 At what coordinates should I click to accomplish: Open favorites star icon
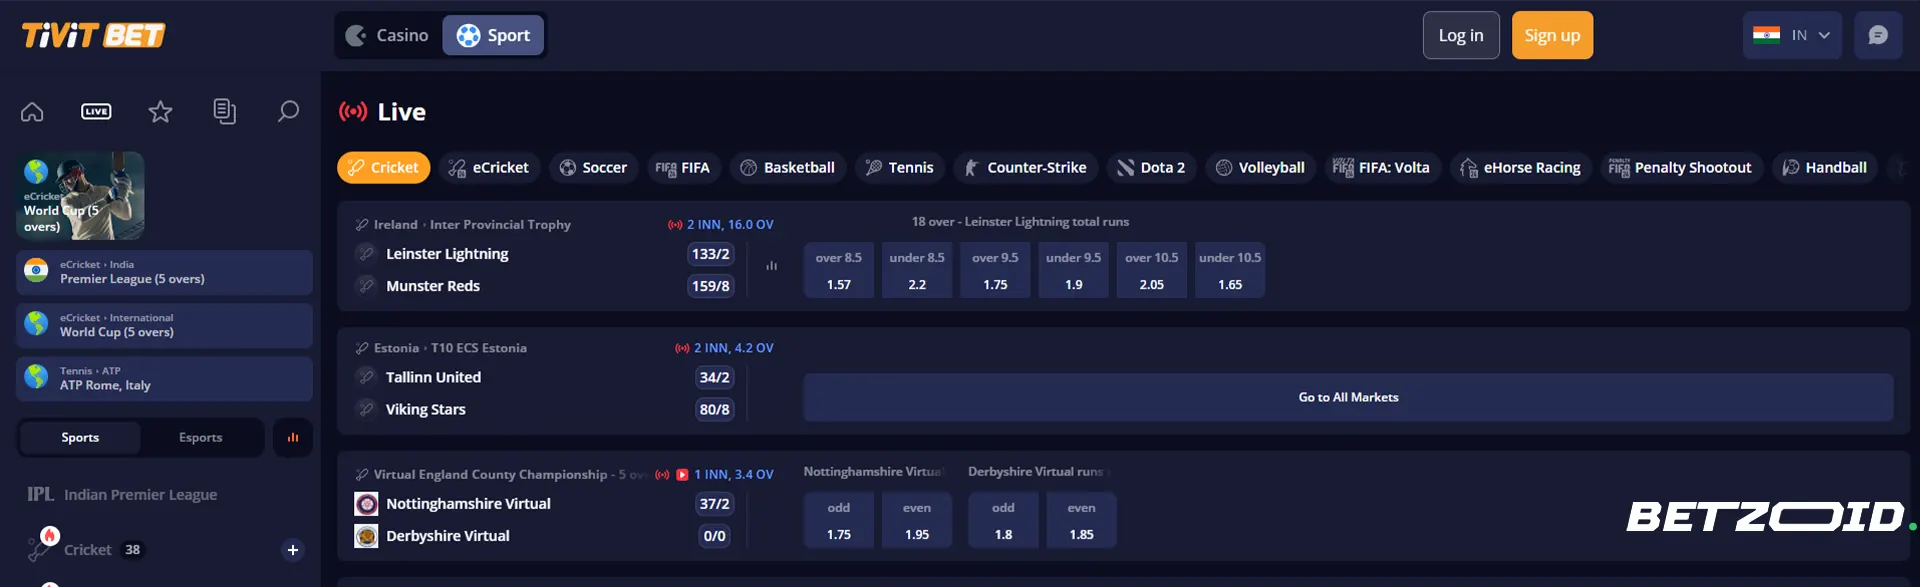[160, 112]
